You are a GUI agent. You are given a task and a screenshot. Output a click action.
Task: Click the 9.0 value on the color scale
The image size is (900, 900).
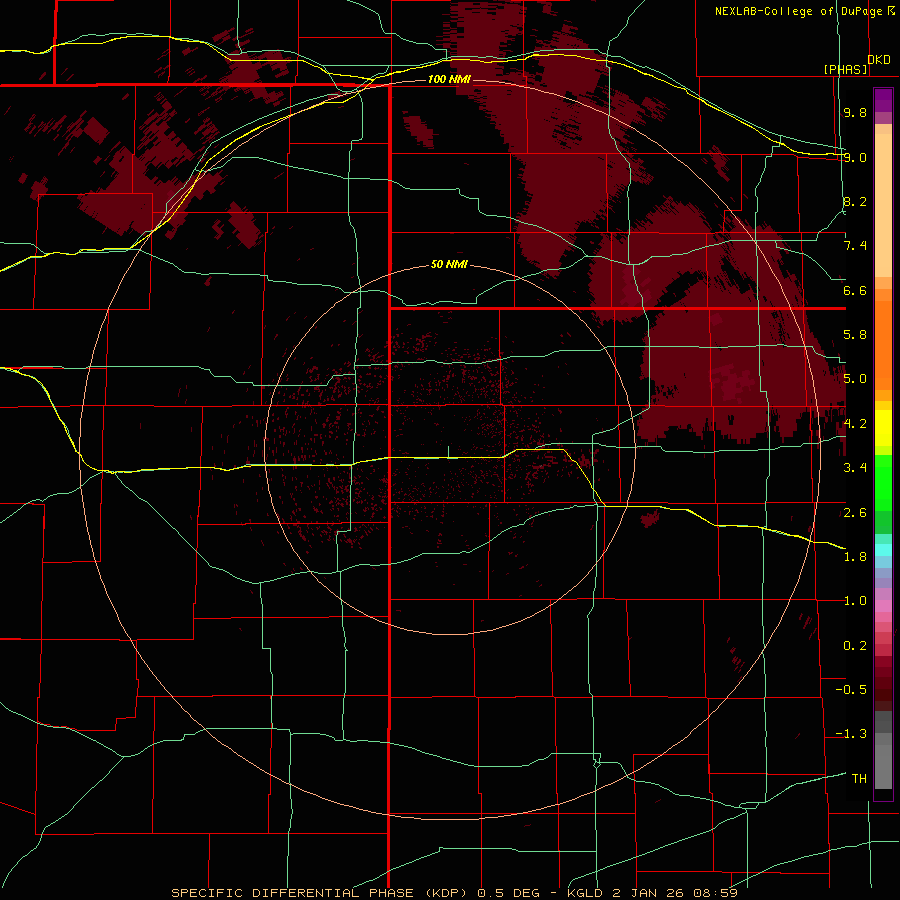tap(855, 157)
